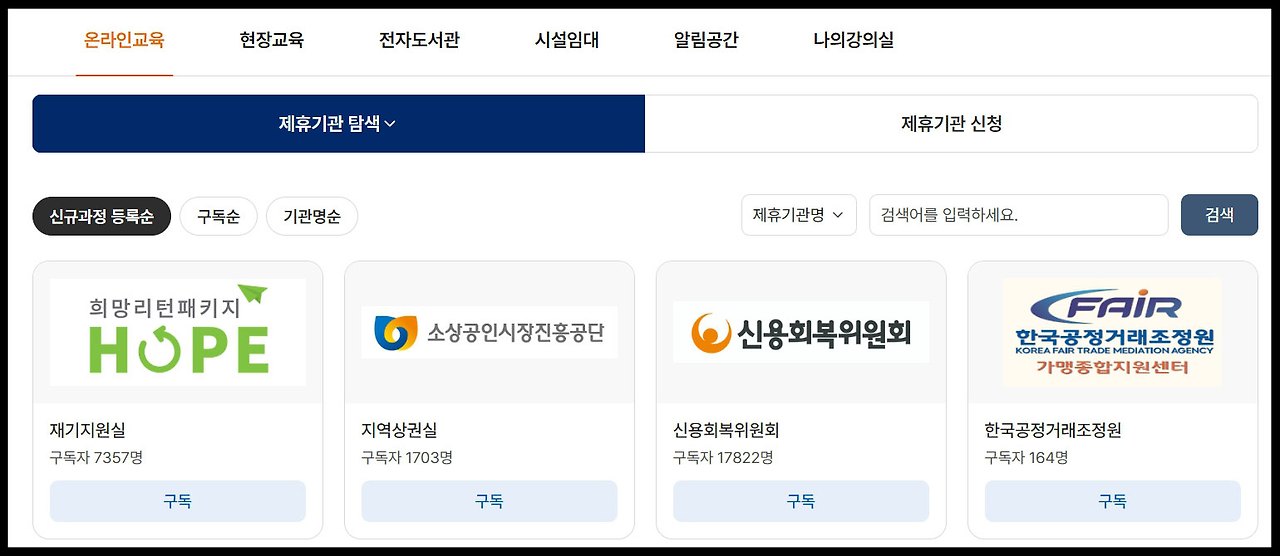This screenshot has width=1280, height=556.
Task: Open the 제휴기관명 search dropdown
Action: 798,215
